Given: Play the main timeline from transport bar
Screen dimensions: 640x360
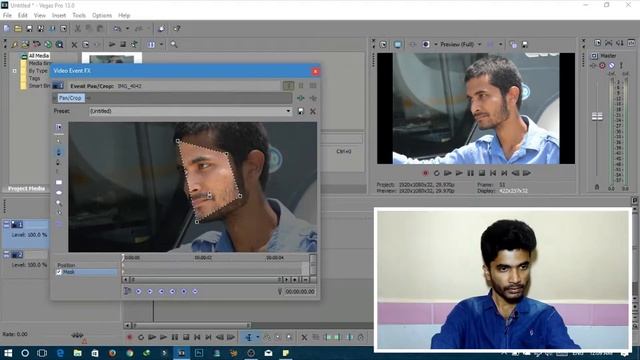Looking at the screenshot, I should click(163, 338).
